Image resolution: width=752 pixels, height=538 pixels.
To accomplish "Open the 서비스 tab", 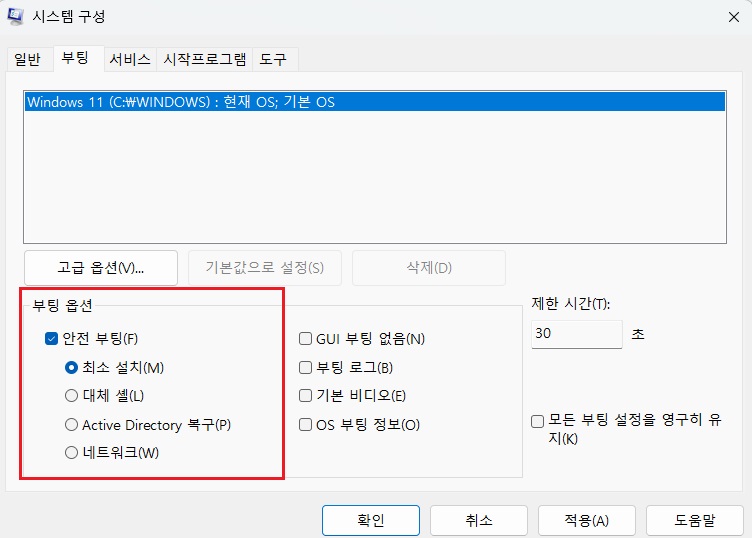I will tap(130, 59).
